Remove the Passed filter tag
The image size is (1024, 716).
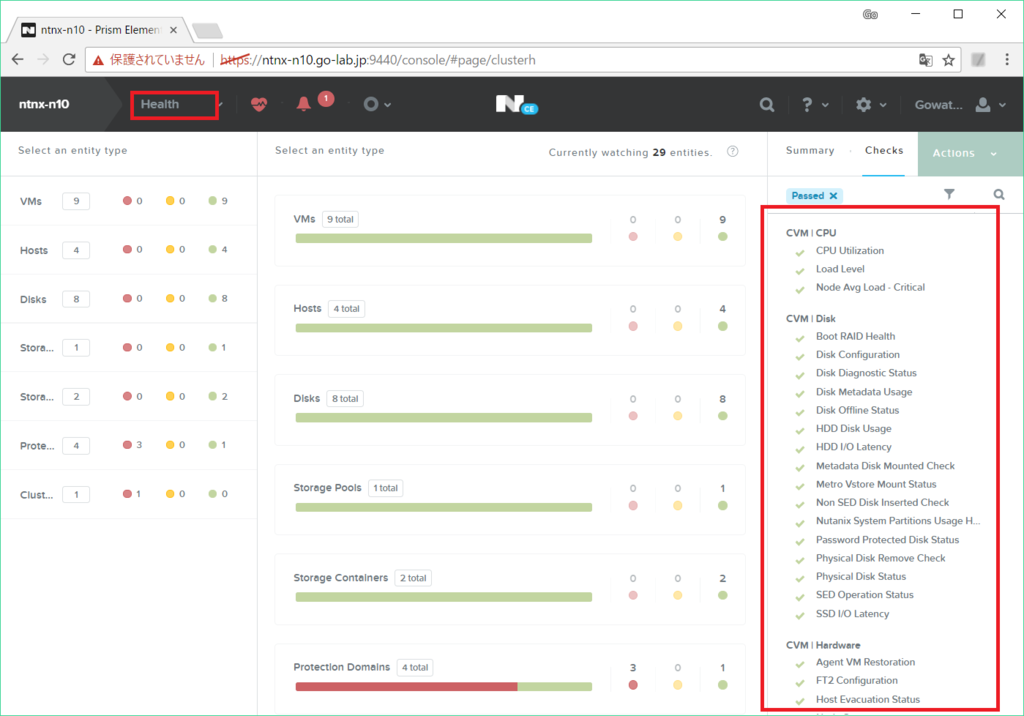click(x=833, y=195)
